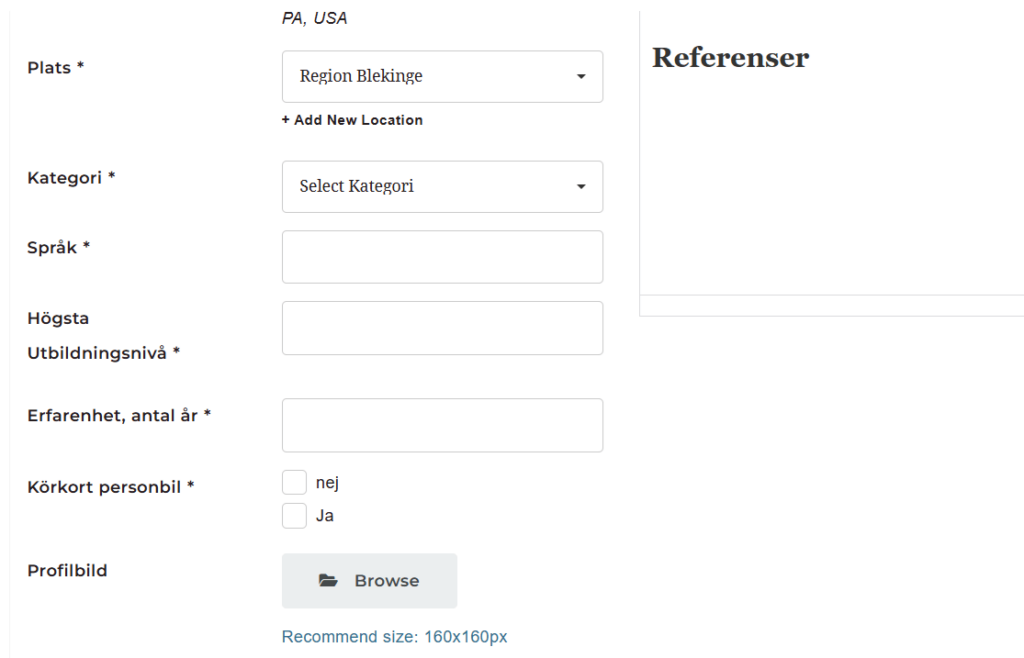
Task: Click the "PA, USA" italic text
Action: [x=315, y=18]
